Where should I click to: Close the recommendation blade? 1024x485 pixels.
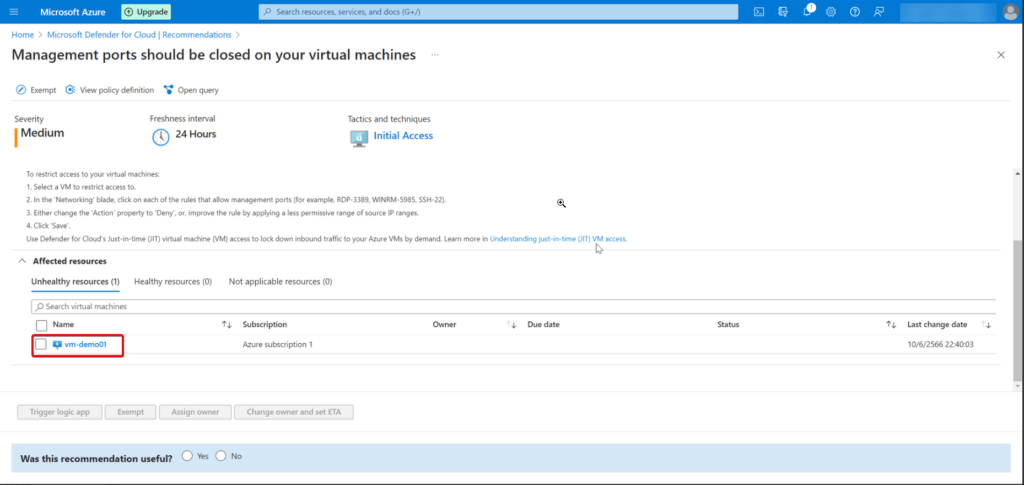click(x=1000, y=55)
